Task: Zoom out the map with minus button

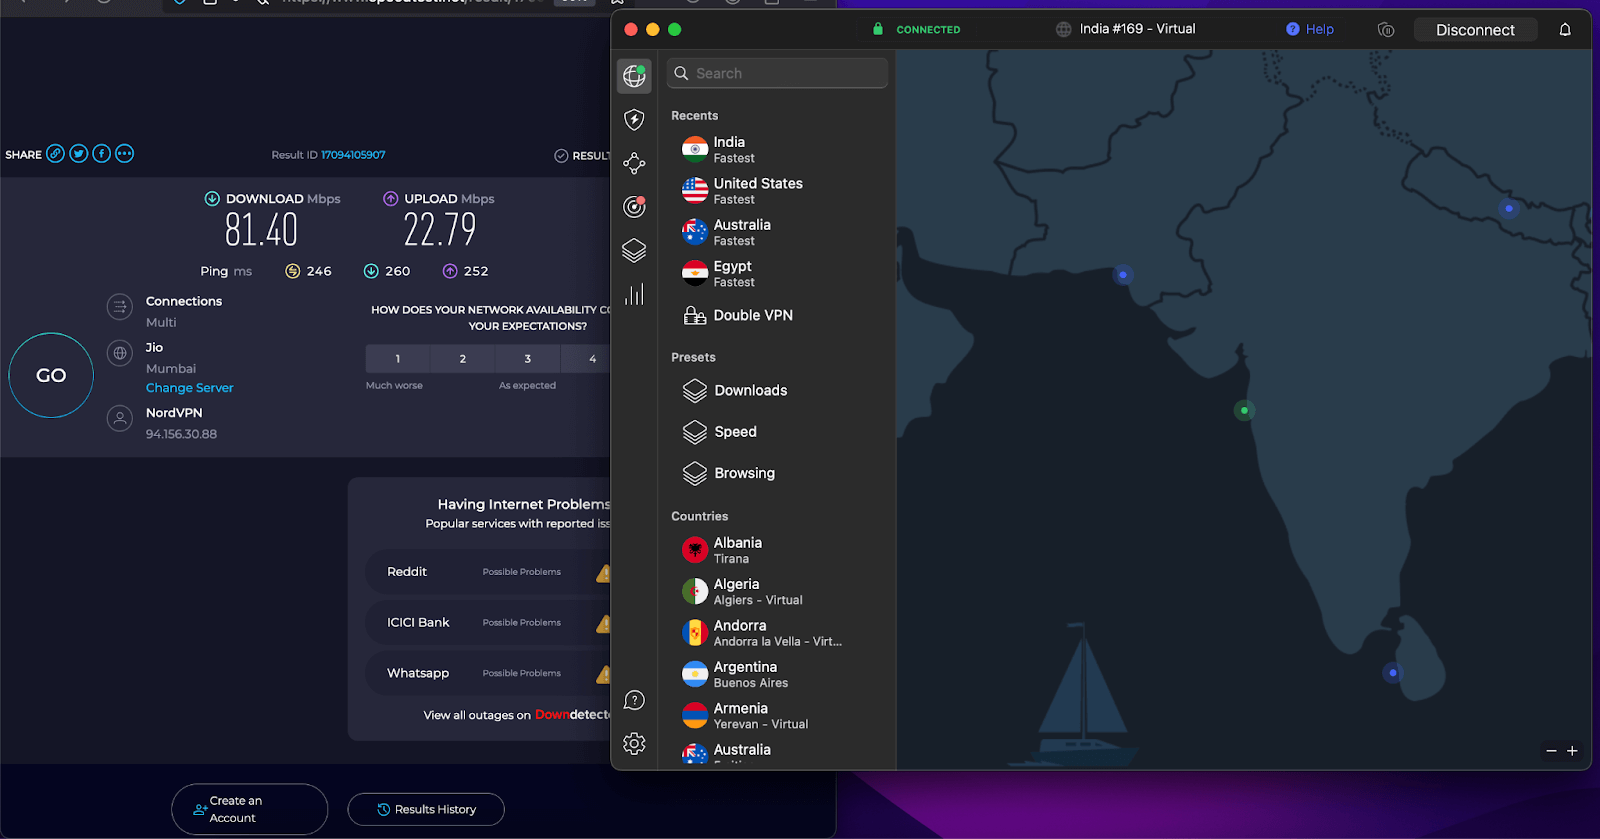Action: pos(1551,750)
